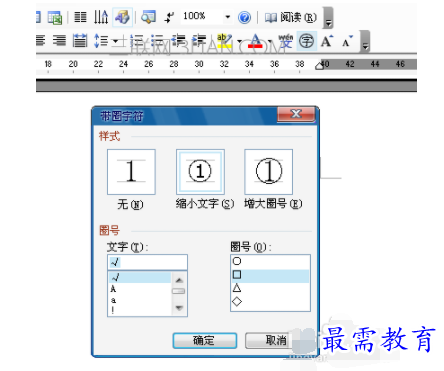
Task: Open the Document Map icon
Action: pyautogui.click(x=148, y=17)
